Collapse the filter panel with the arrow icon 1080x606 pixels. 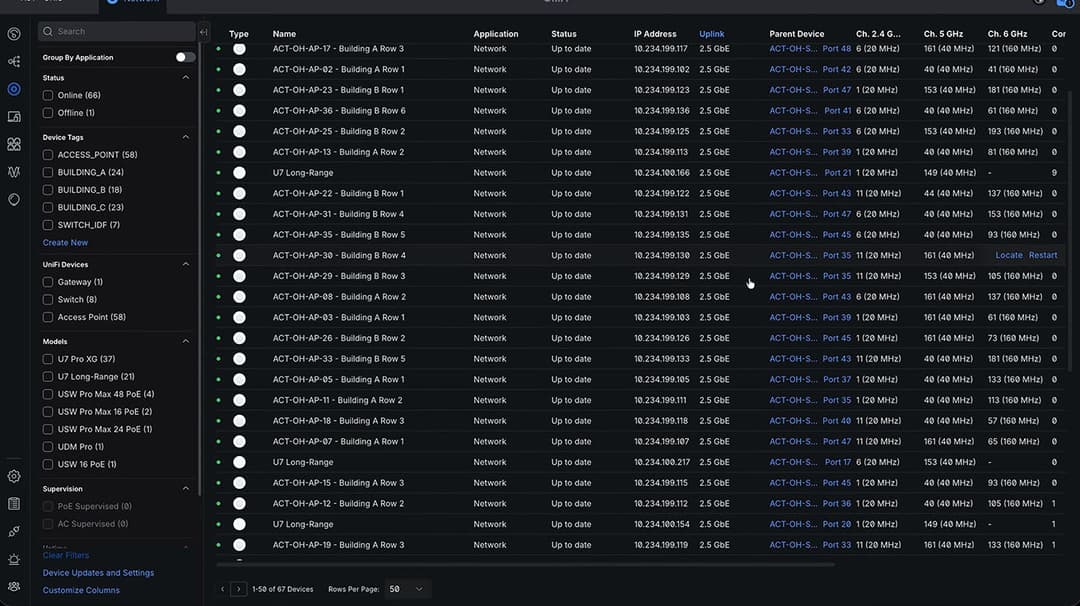tap(203, 32)
